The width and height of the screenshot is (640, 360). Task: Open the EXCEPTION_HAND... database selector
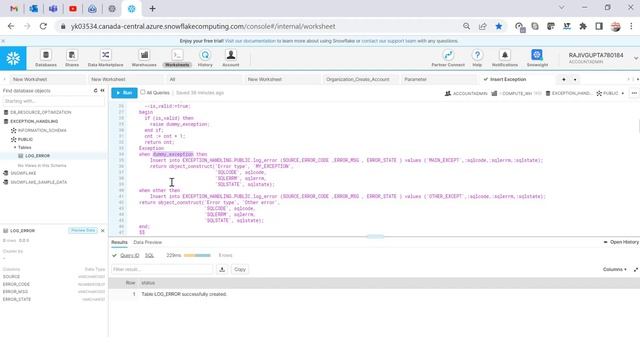569,93
